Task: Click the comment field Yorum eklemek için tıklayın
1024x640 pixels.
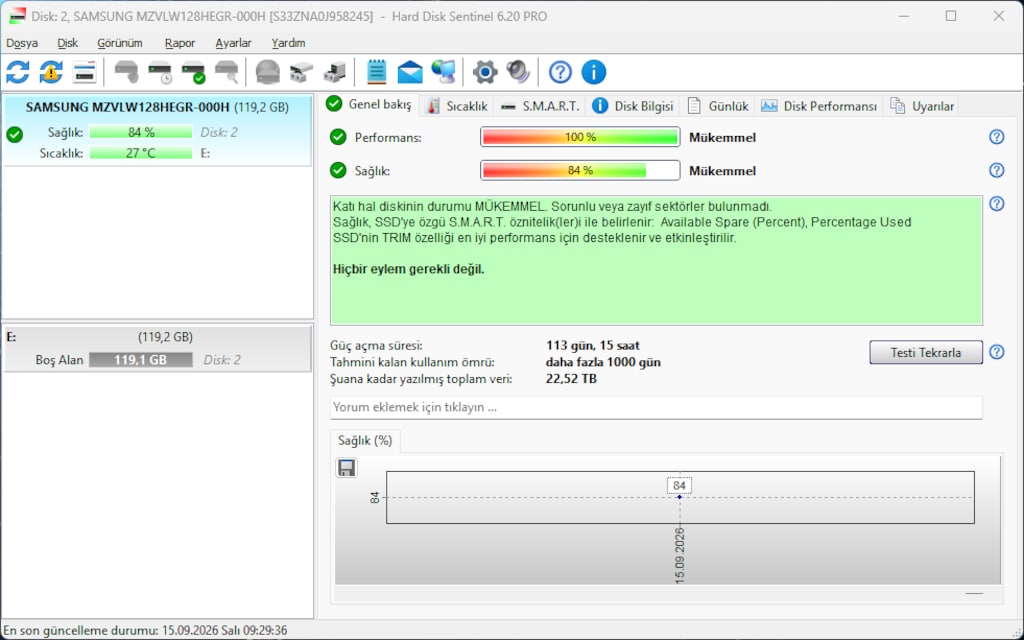Action: pyautogui.click(x=656, y=408)
